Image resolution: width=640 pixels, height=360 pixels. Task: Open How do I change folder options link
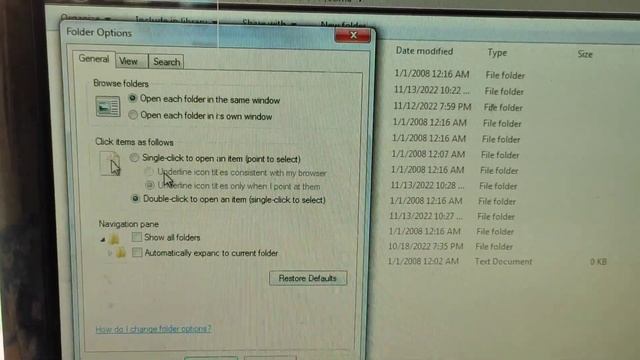pos(153,329)
